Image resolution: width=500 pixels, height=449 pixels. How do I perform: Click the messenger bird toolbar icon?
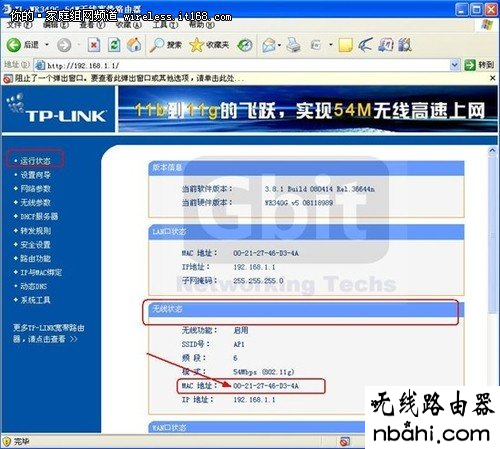coord(365,45)
